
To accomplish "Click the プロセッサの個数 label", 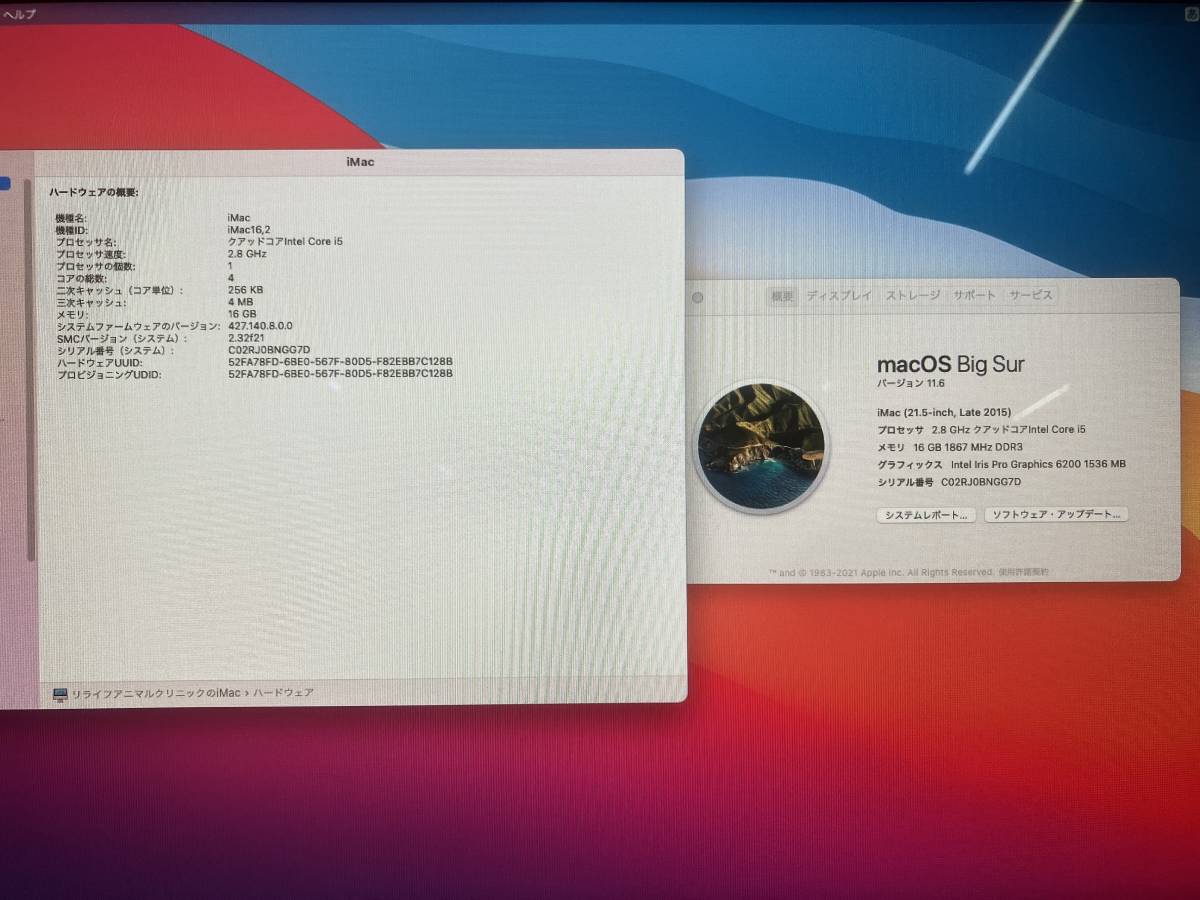I will 96,266.
